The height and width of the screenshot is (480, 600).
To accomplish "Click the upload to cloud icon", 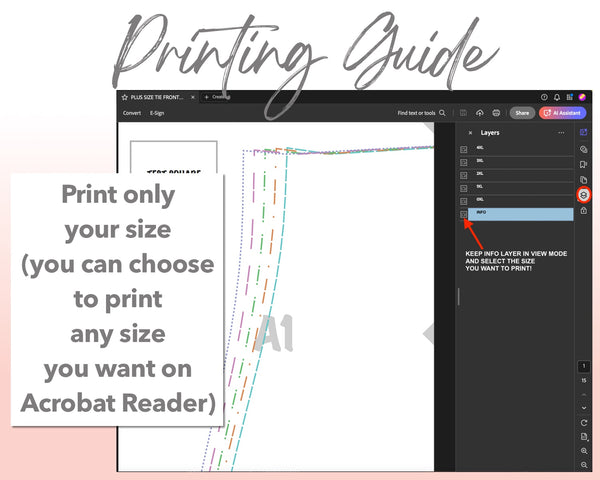I will click(480, 113).
